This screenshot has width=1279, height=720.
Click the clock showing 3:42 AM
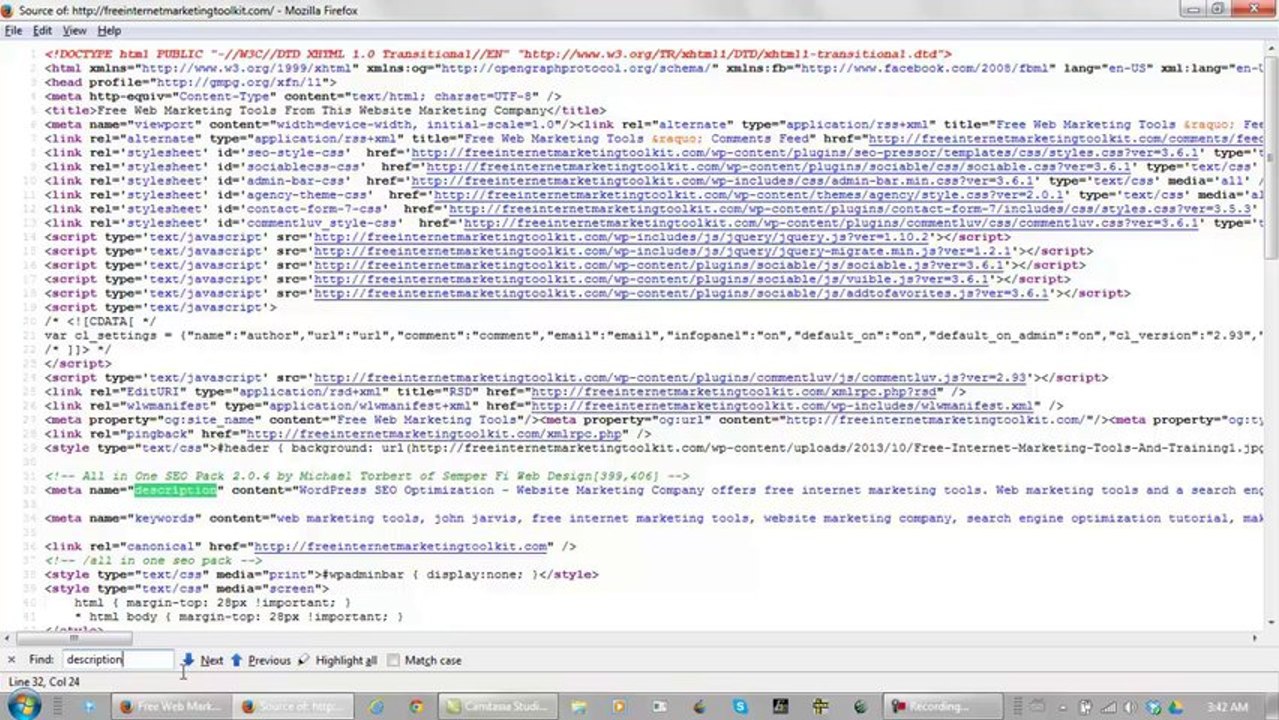(1227, 707)
